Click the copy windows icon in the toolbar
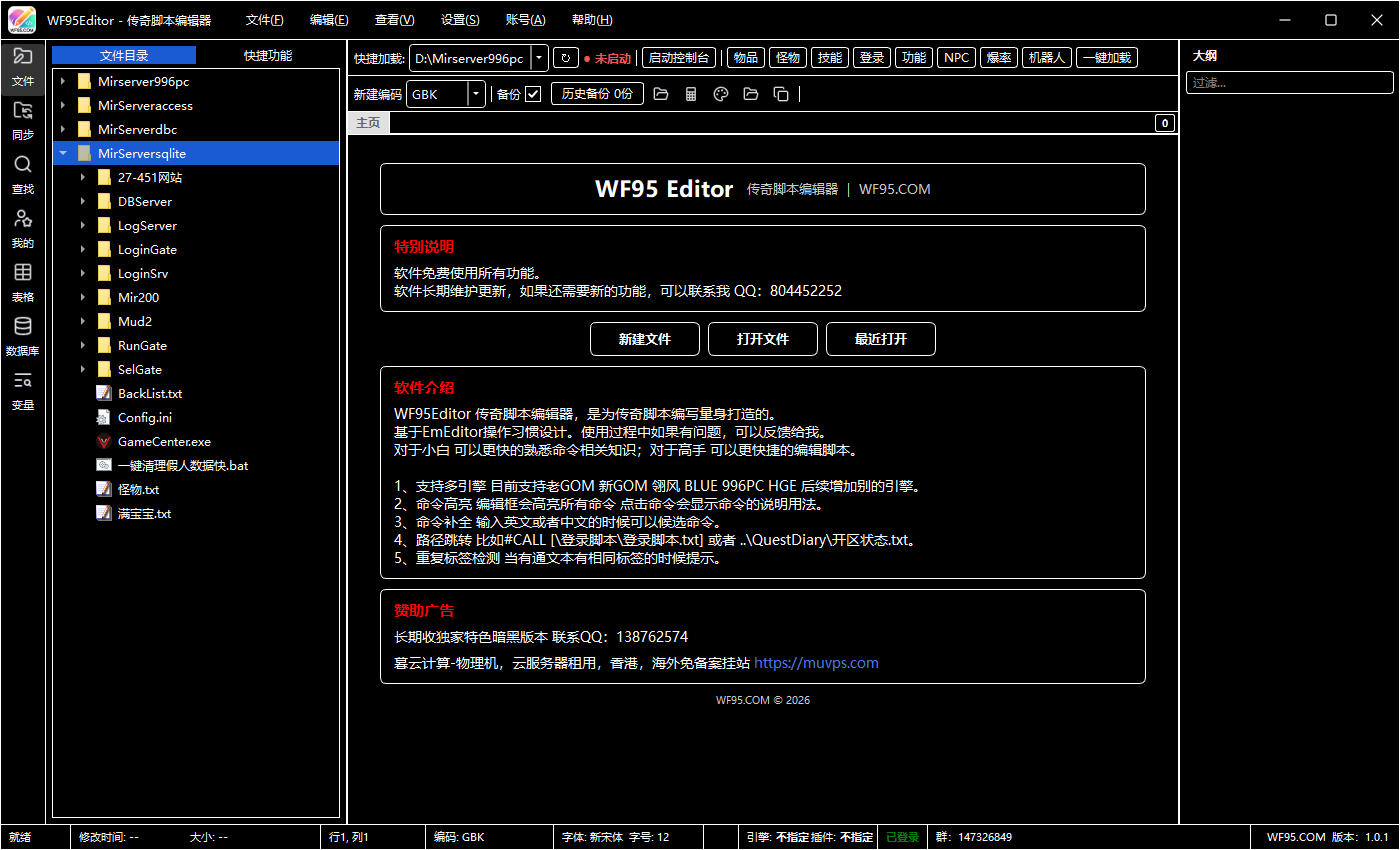The width and height of the screenshot is (1400, 850). click(781, 94)
